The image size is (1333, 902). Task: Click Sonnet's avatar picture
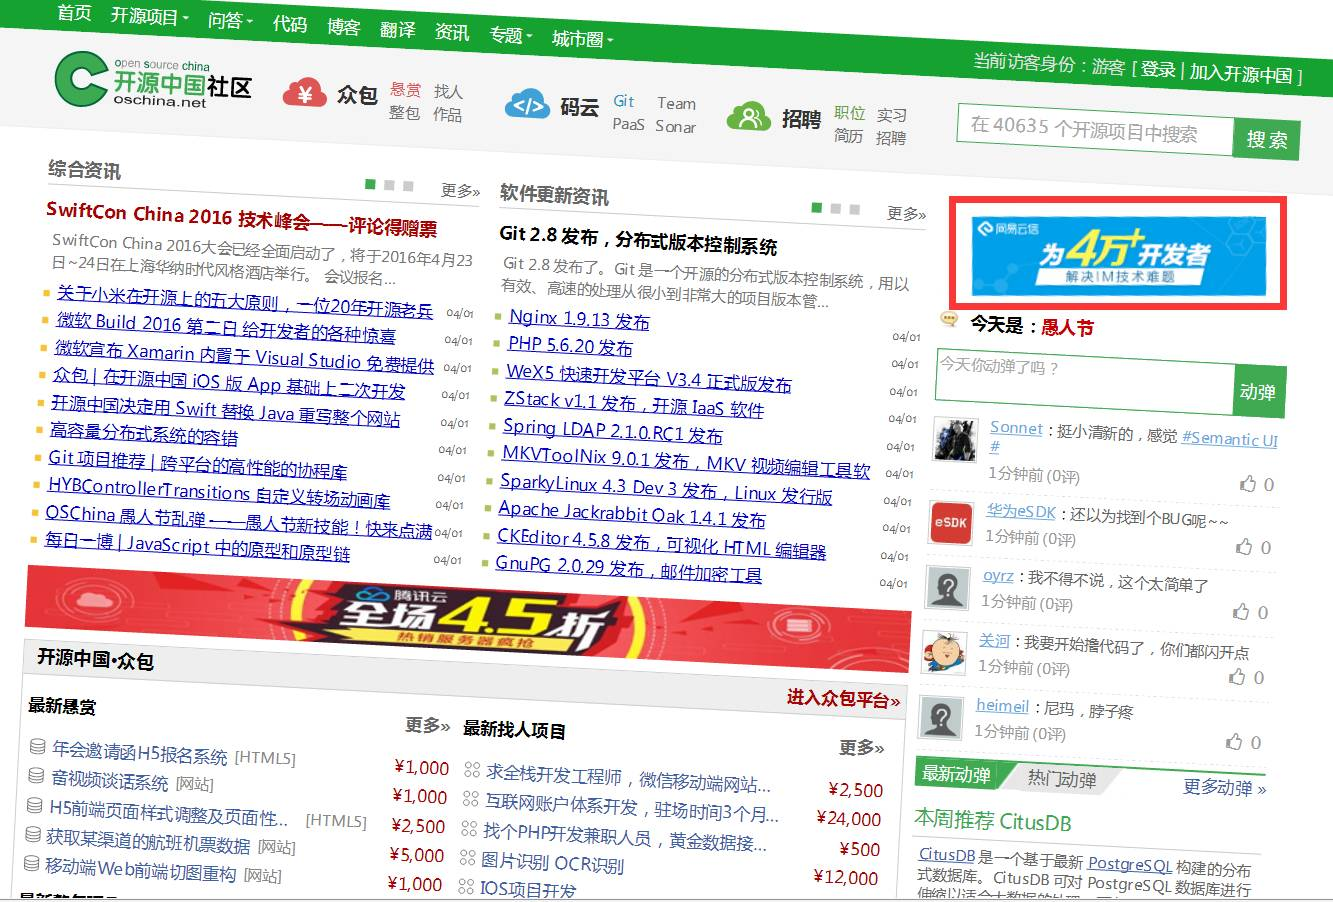click(x=954, y=439)
